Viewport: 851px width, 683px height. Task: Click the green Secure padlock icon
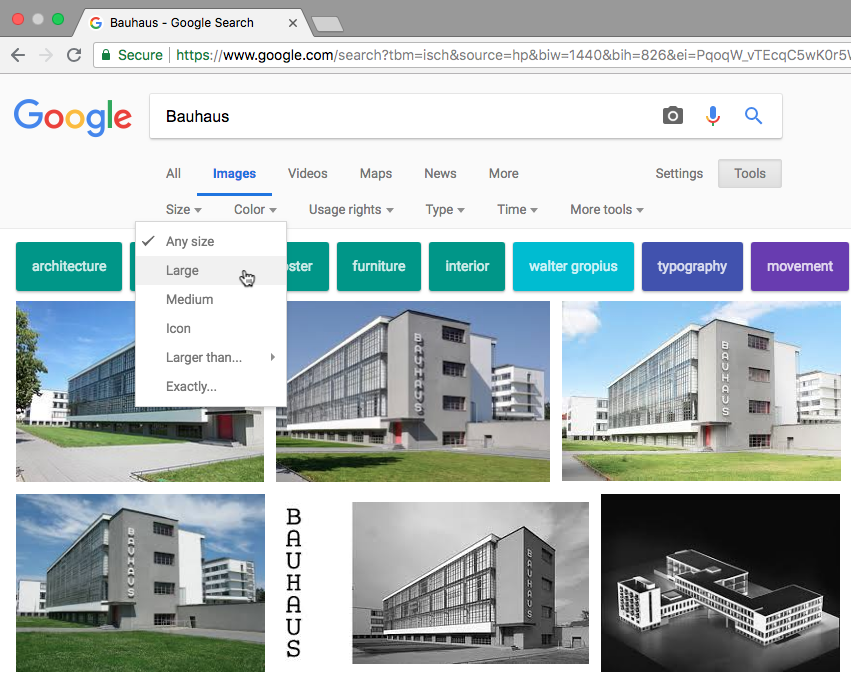106,55
